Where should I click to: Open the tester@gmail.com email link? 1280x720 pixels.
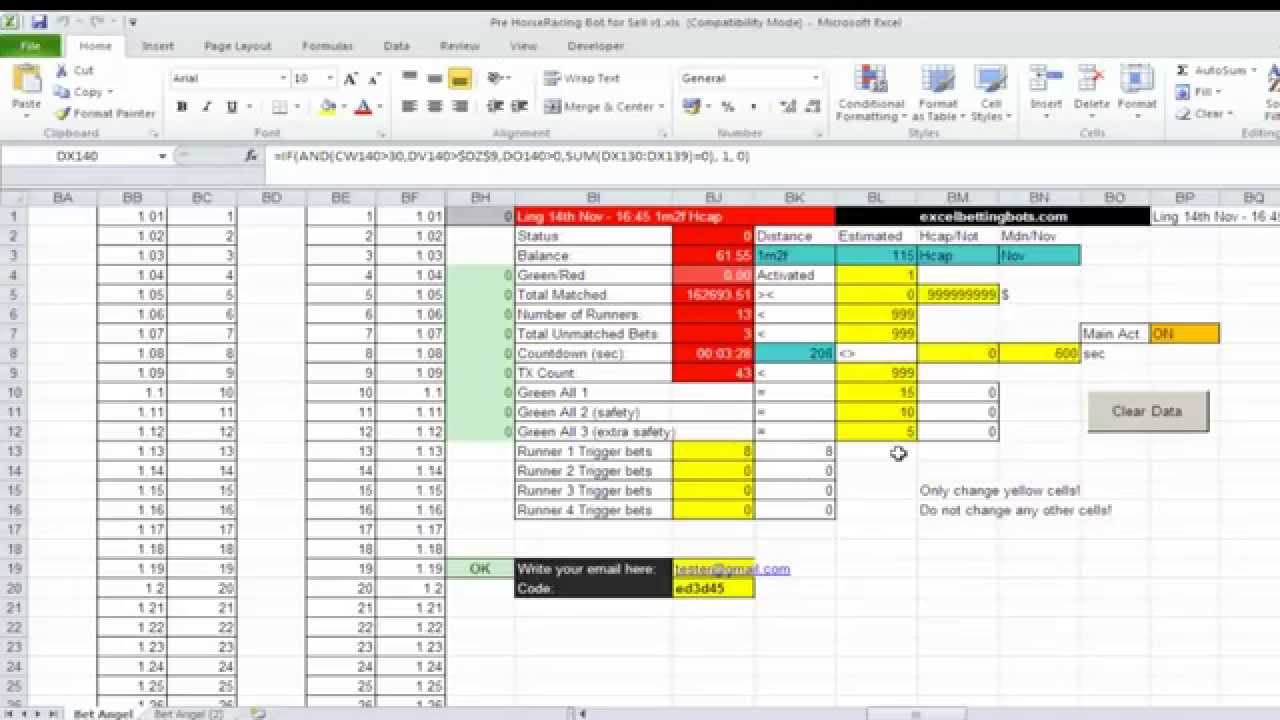733,569
